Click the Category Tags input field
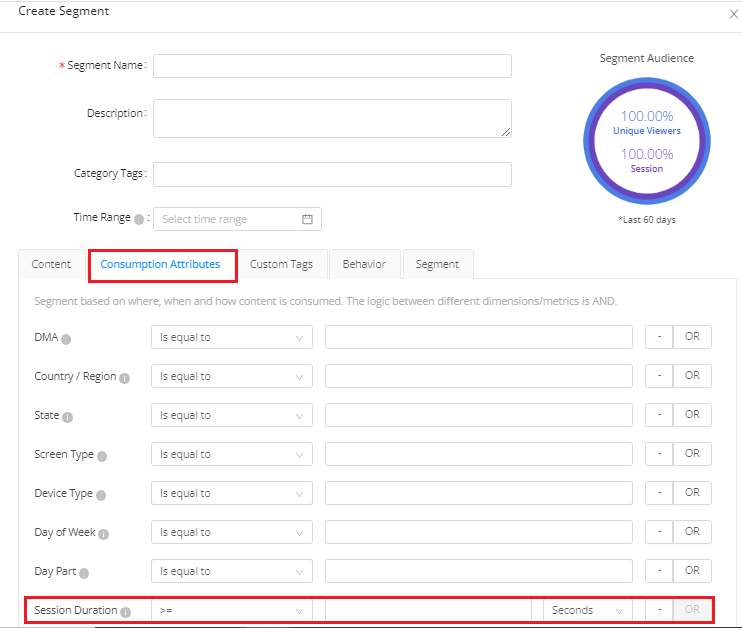The height and width of the screenshot is (628, 742). 332,174
